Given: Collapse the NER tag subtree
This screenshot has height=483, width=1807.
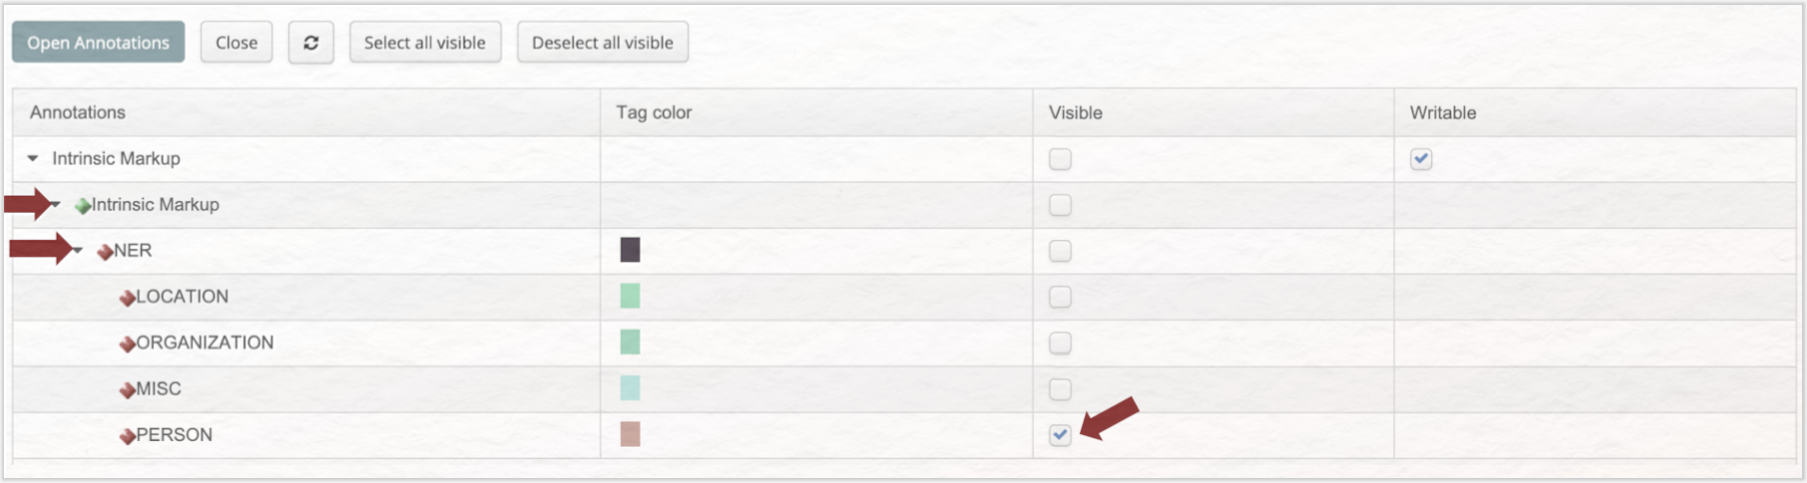Looking at the screenshot, I should (78, 250).
